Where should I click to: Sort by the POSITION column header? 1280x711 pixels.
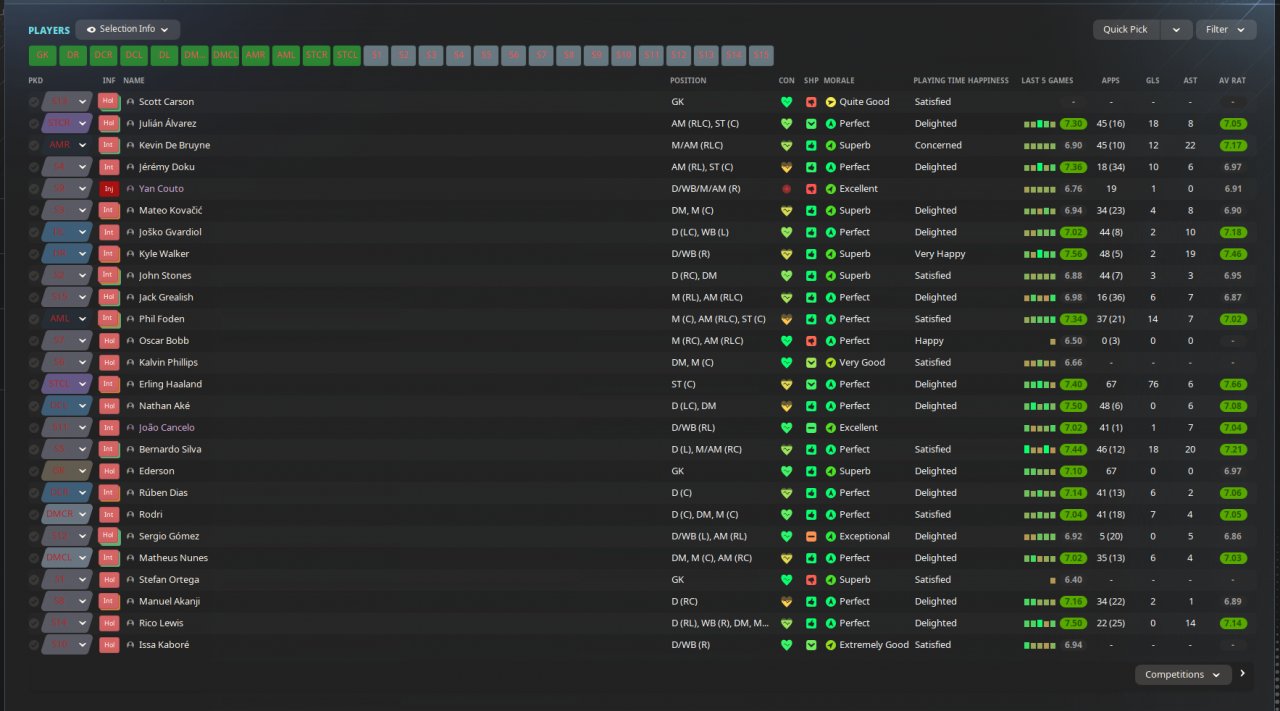tap(688, 80)
